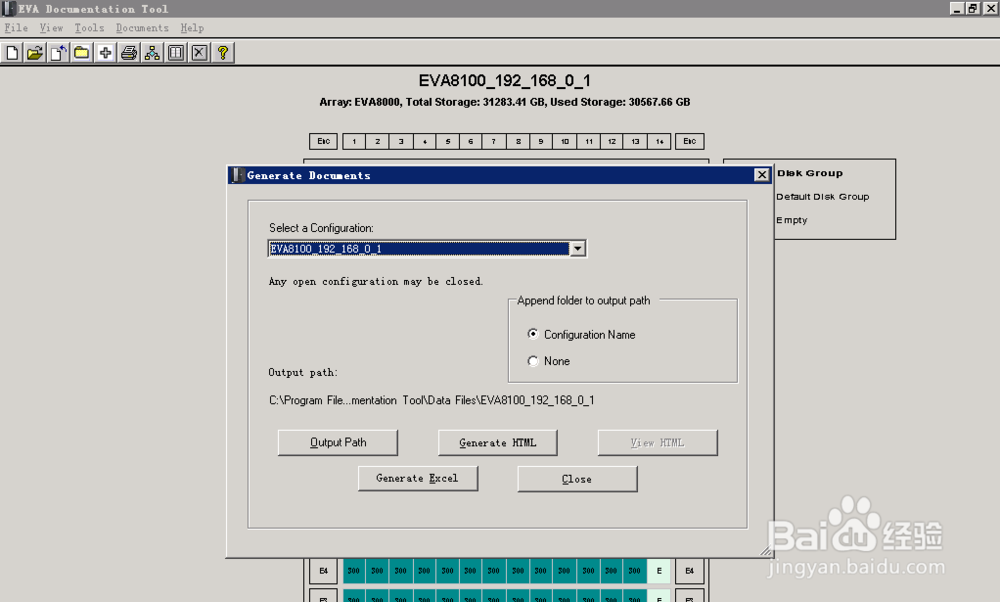Click column header 13 in enclosure diagram
This screenshot has height=602, width=1000.
635,142
